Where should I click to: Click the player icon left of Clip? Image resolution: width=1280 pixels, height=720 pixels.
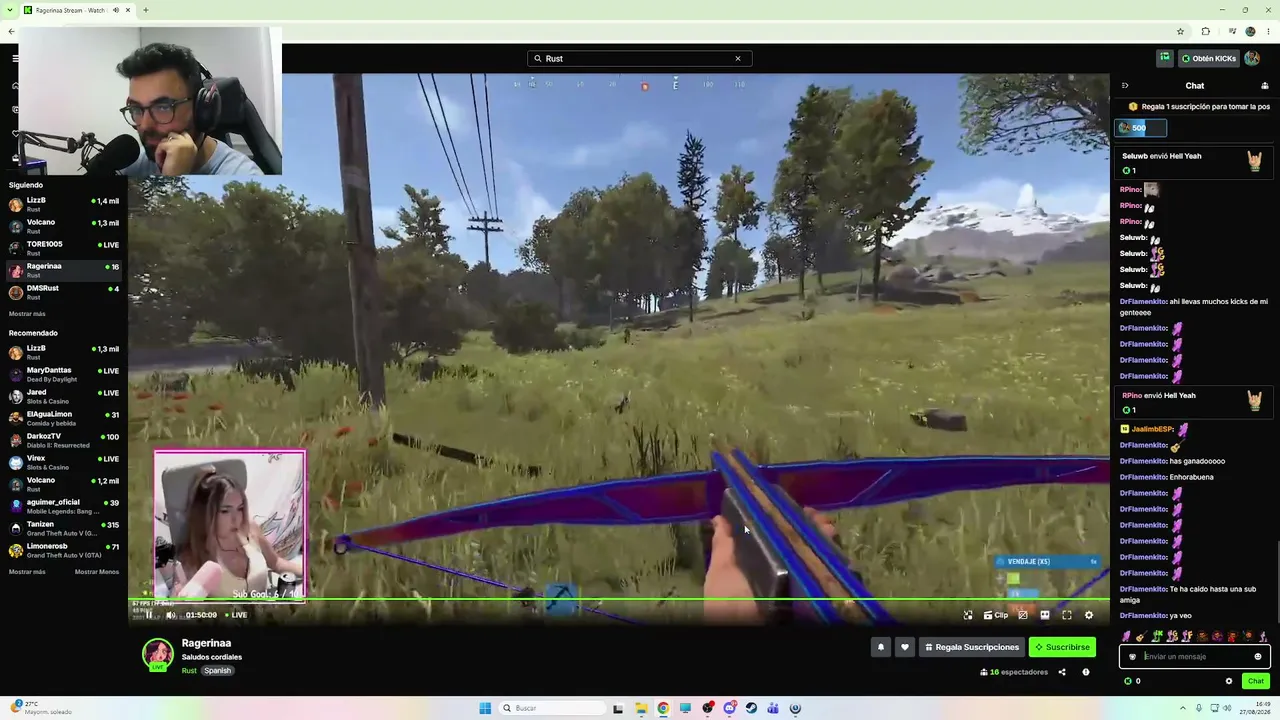968,615
